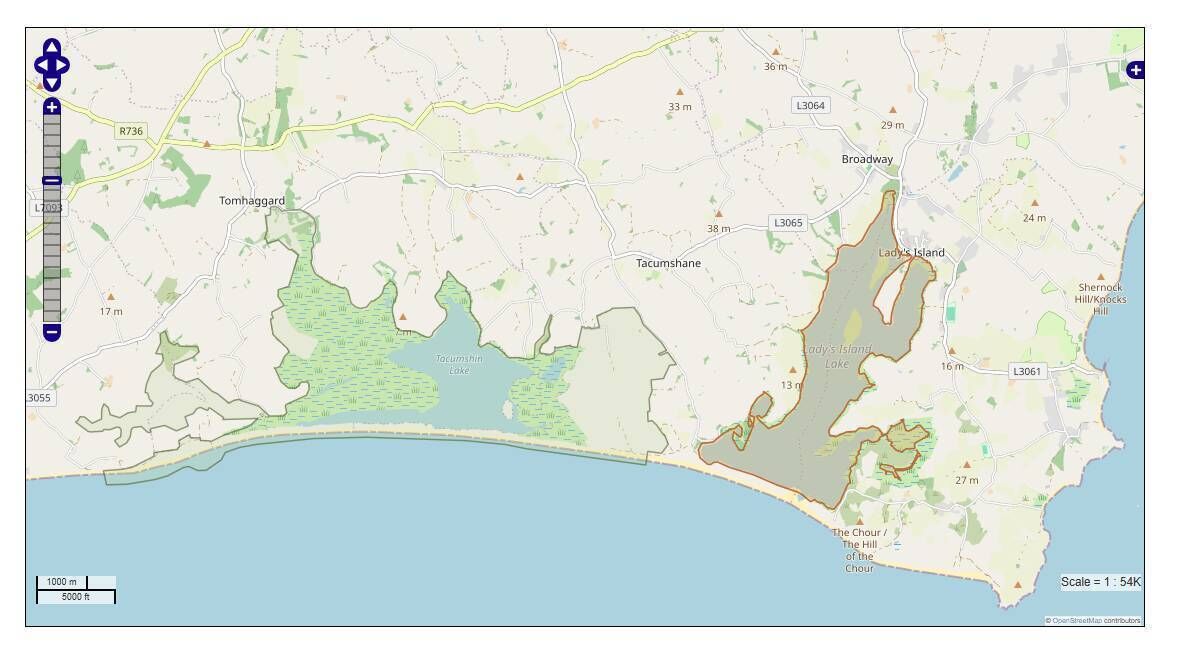Image resolution: width=1178 pixels, height=656 pixels.
Task: Click the L3065 road shield
Action: tap(788, 222)
